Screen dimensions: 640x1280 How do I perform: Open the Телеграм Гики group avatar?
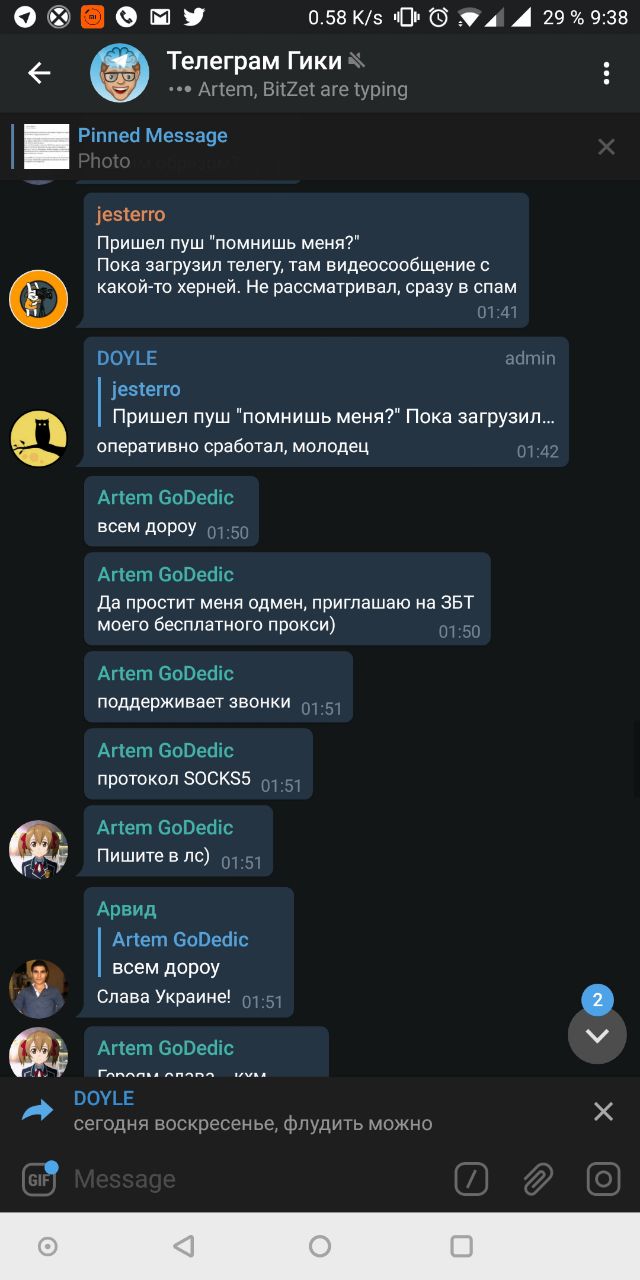pos(120,73)
